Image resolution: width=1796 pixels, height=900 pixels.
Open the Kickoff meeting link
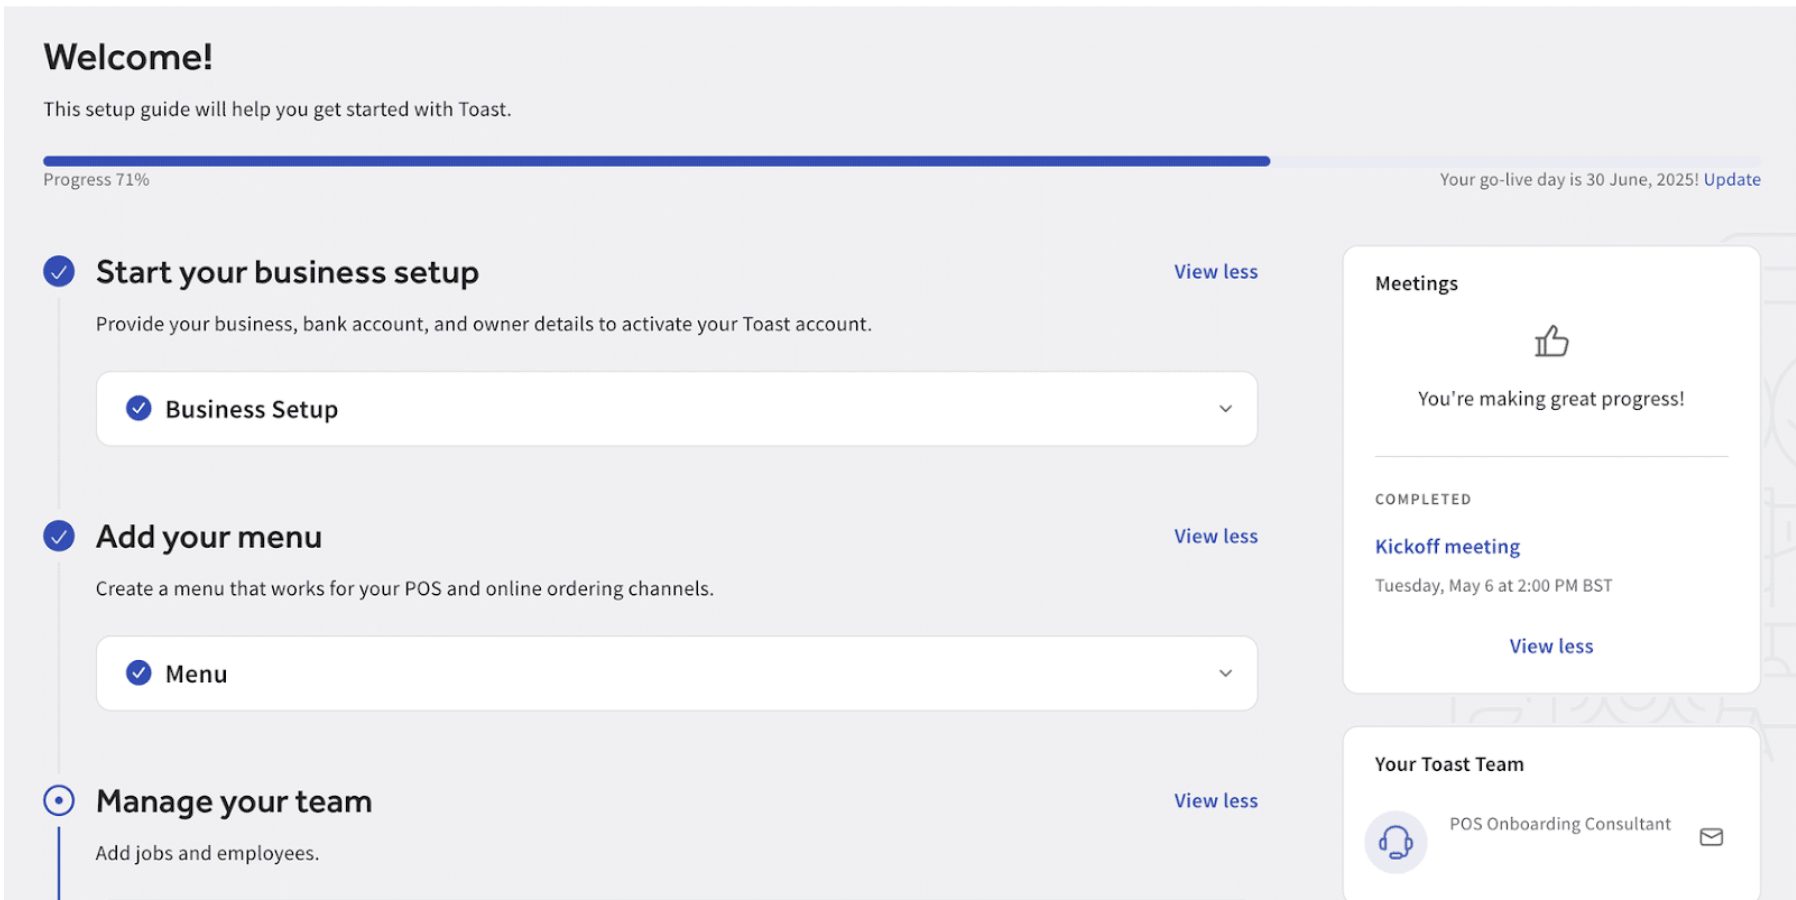pyautogui.click(x=1447, y=546)
